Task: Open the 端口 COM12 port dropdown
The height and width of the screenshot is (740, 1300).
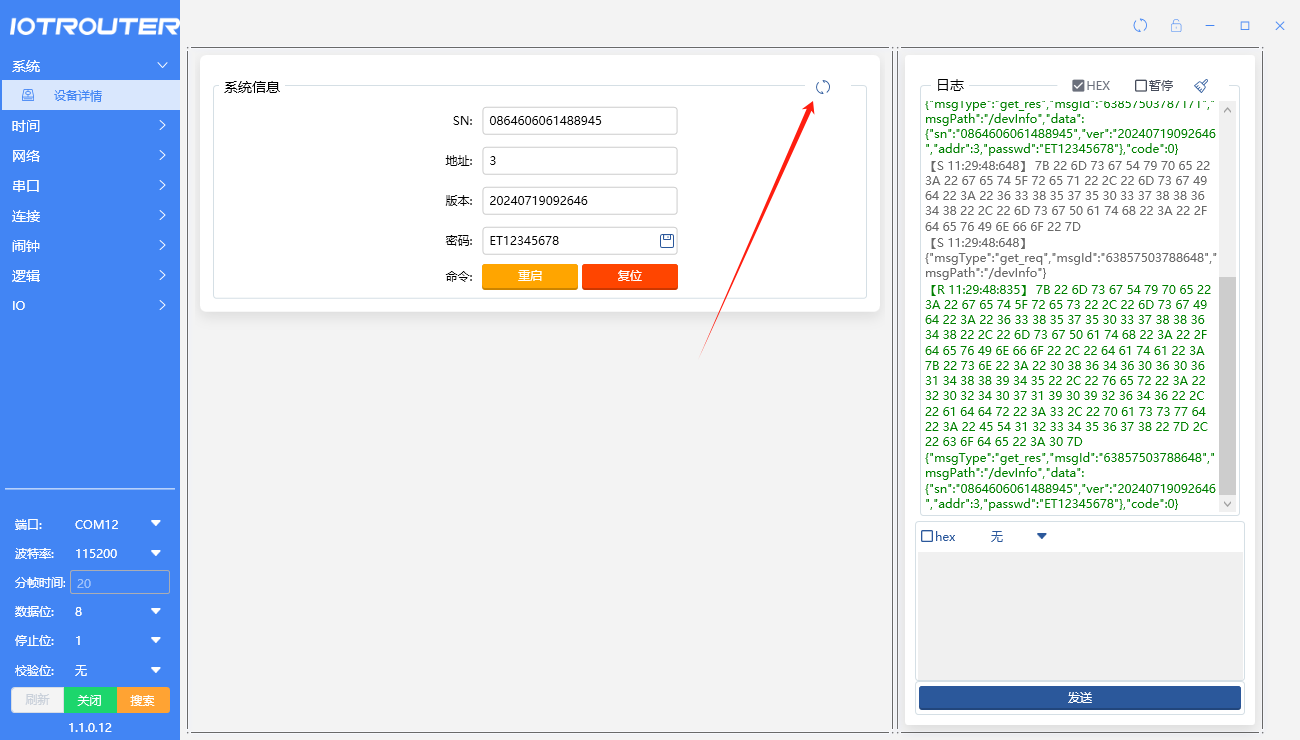Action: [155, 524]
